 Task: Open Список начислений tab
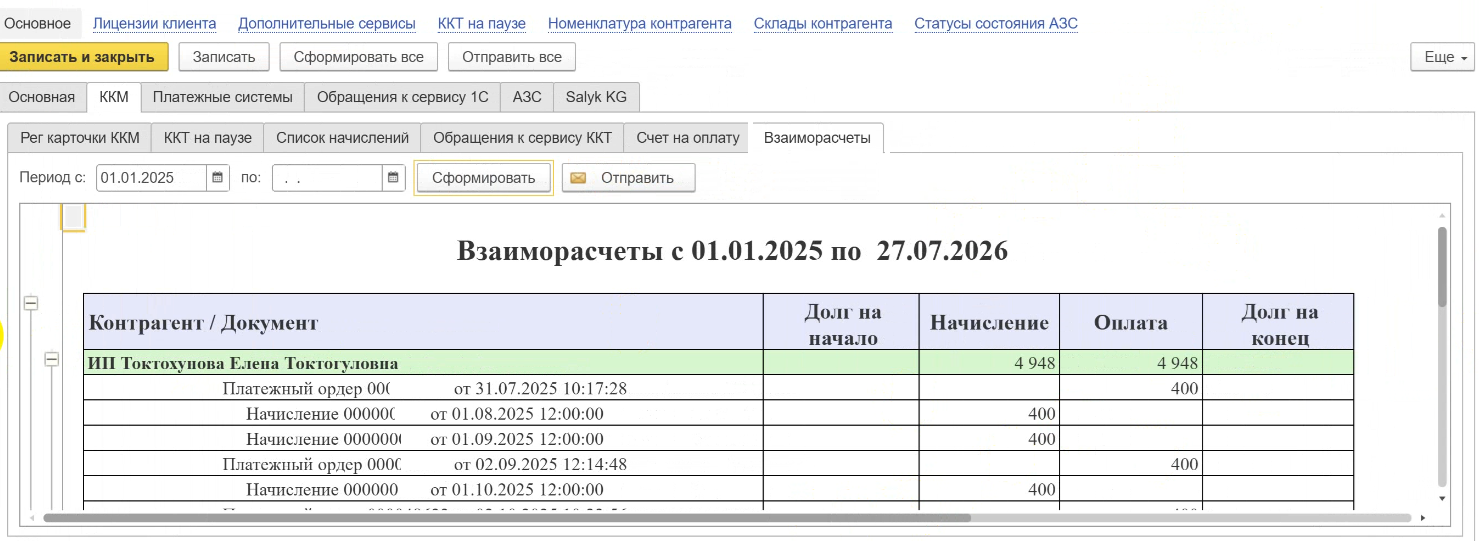point(343,138)
